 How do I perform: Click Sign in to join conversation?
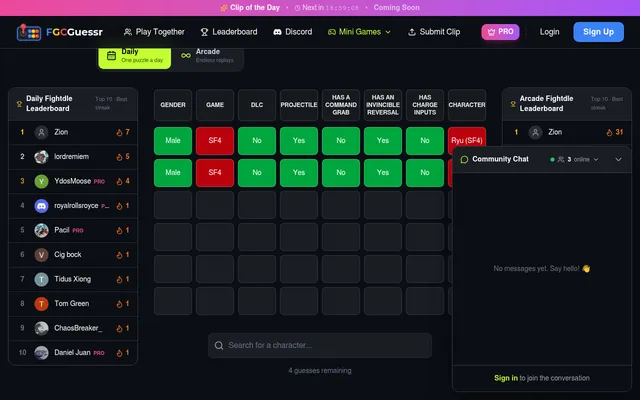[506, 378]
